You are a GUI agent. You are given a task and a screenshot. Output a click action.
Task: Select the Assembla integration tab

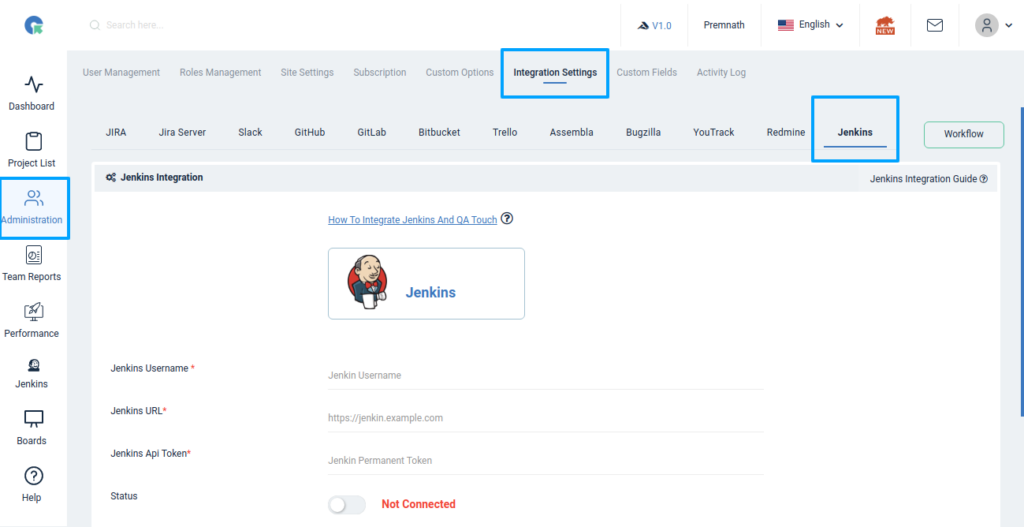coord(571,132)
